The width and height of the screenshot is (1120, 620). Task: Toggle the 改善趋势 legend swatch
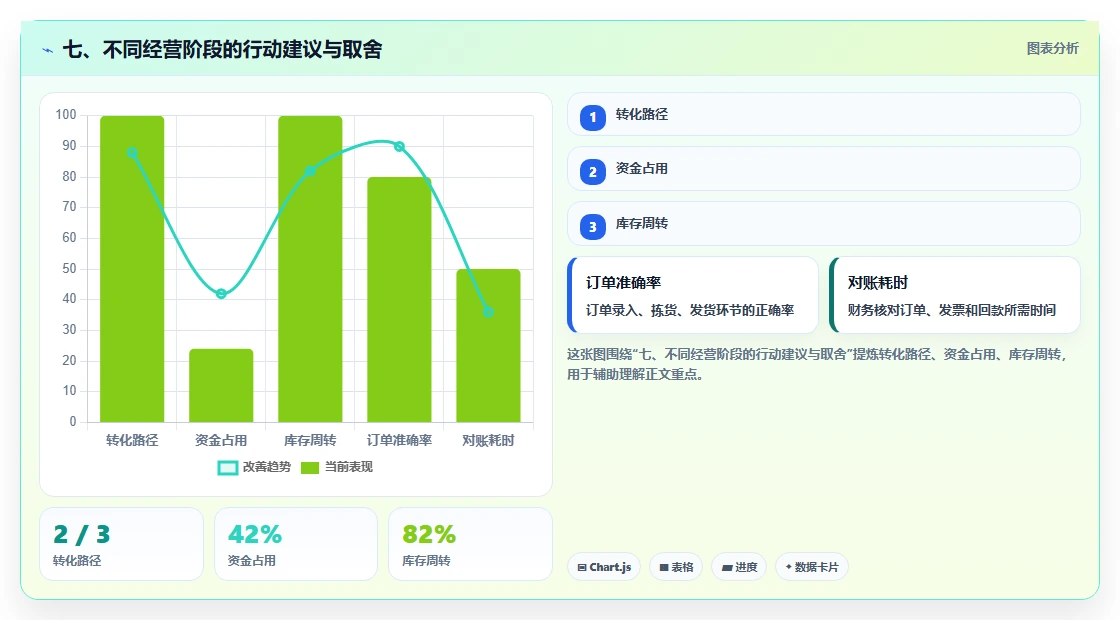227,468
